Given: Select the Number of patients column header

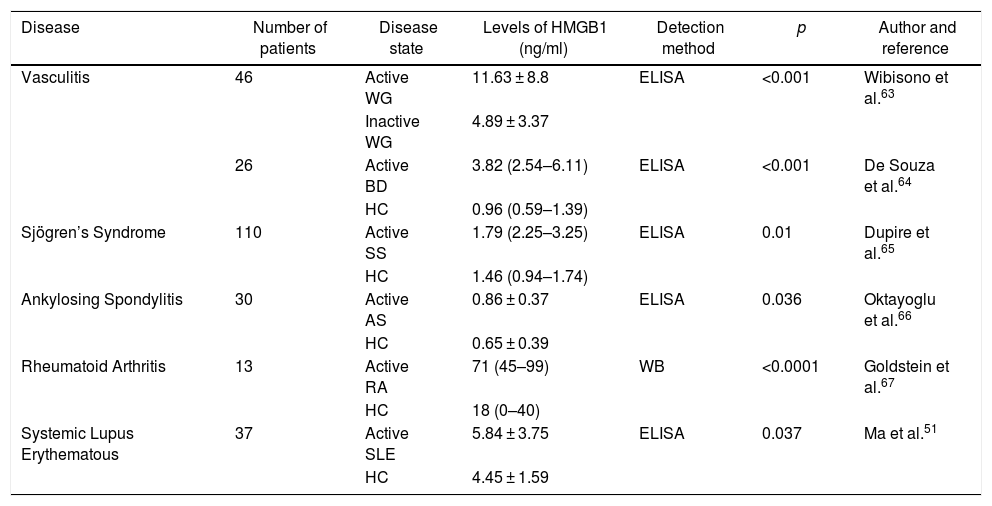Looking at the screenshot, I should pyautogui.click(x=290, y=38).
